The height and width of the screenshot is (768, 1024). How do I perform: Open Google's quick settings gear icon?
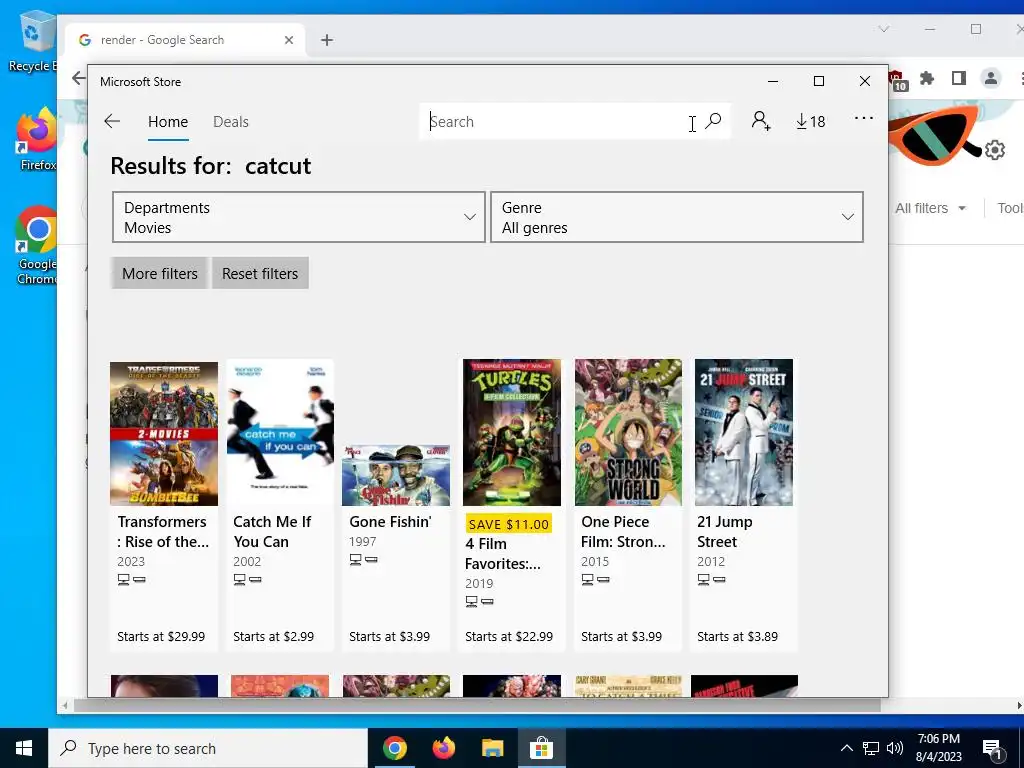[995, 150]
